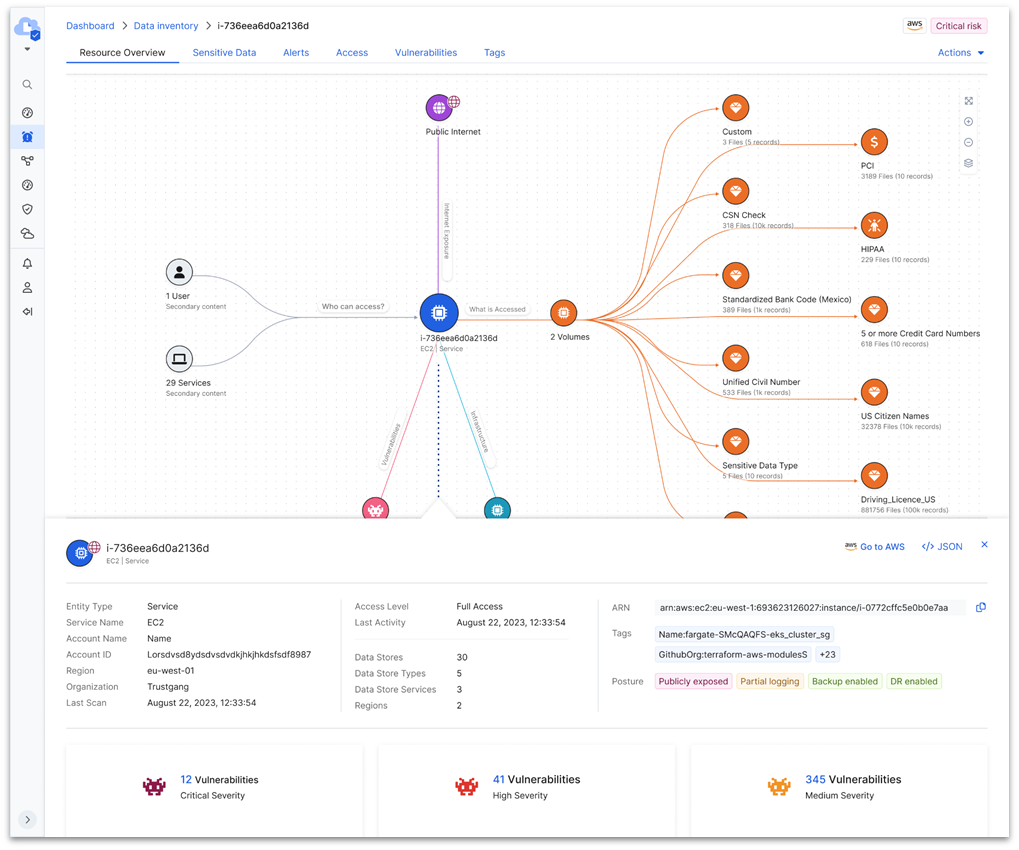Viewport: 1019px width, 850px height.
Task: Click the search icon in the left sidebar
Action: point(27,85)
